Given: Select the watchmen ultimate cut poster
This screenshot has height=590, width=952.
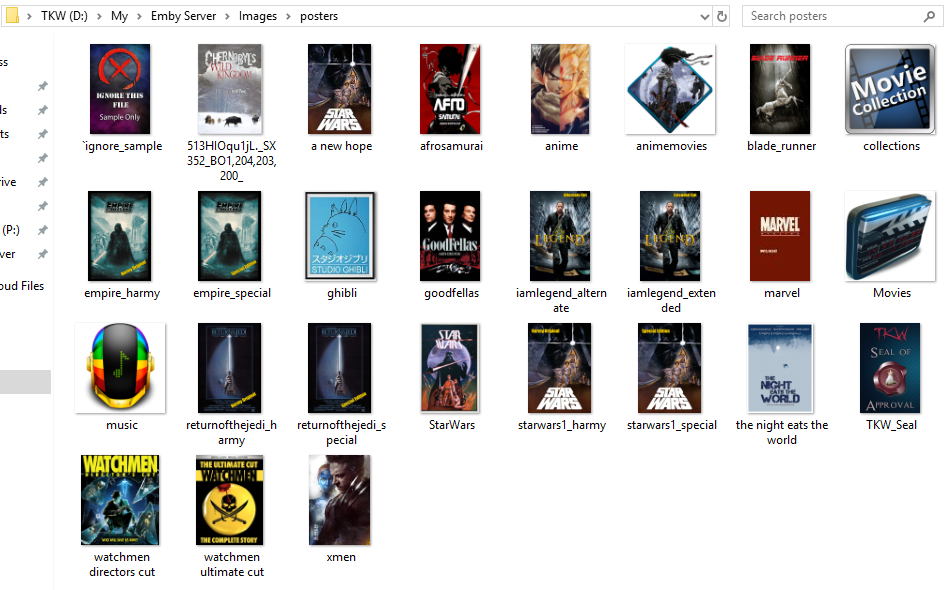Looking at the screenshot, I should click(x=230, y=500).
